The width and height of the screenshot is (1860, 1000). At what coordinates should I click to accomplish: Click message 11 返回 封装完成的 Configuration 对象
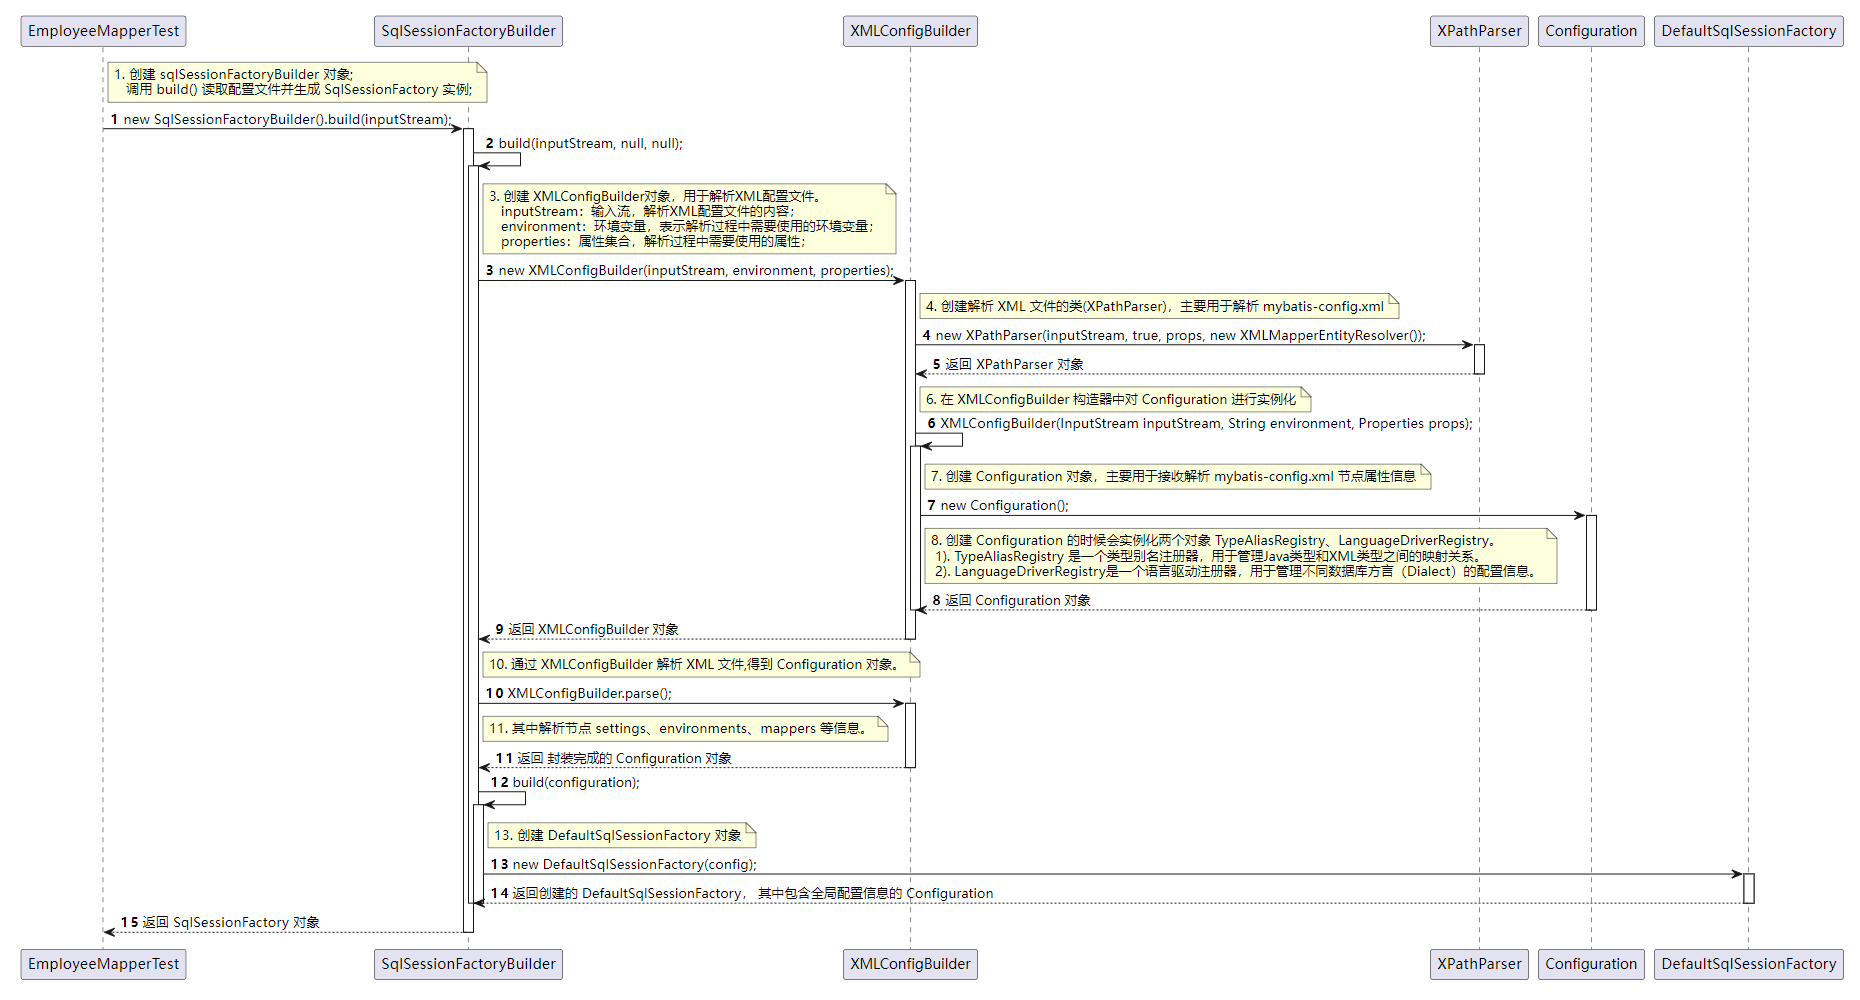(x=614, y=758)
